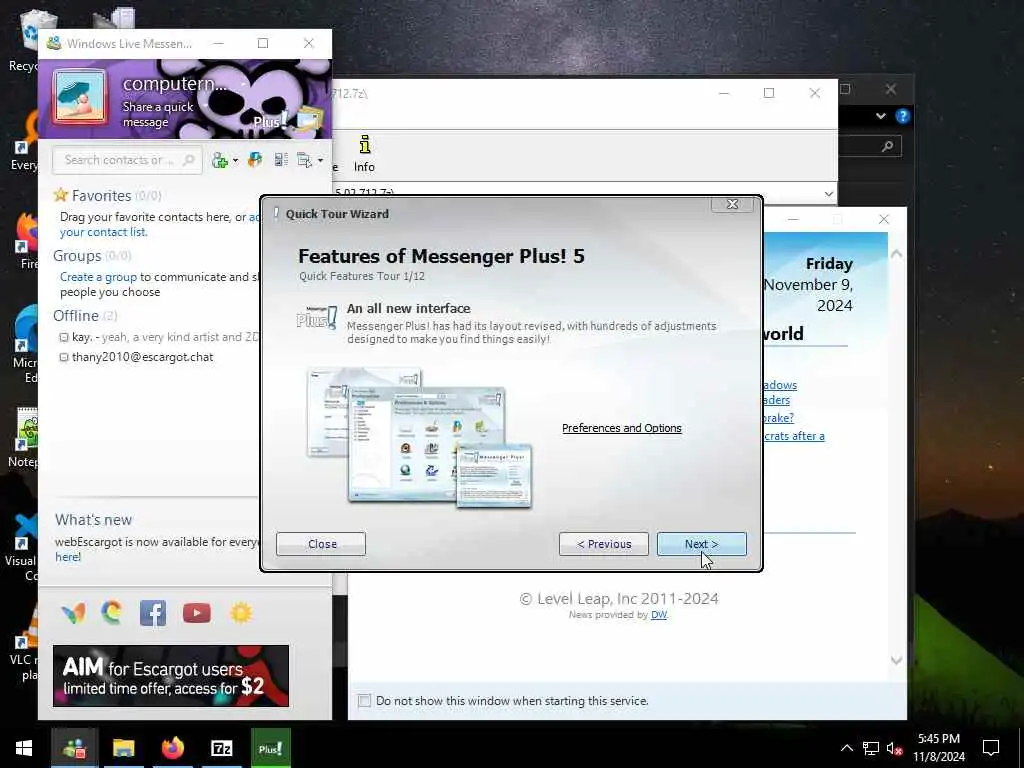1024x768 pixels.
Task: Open the 7-Zip address path dropdown
Action: pos(829,194)
